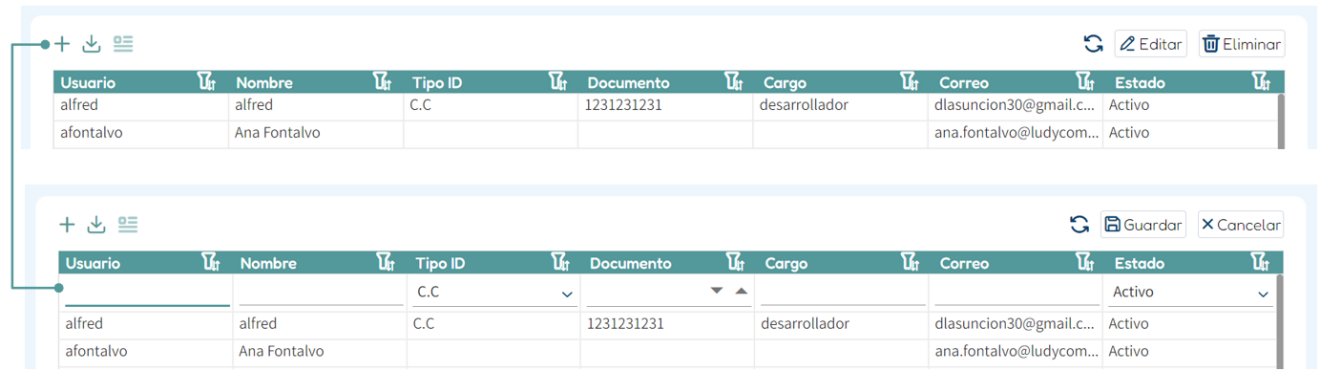The image size is (1320, 371).
Task: Click the Documento field's decrease arrow
Action: click(x=716, y=291)
